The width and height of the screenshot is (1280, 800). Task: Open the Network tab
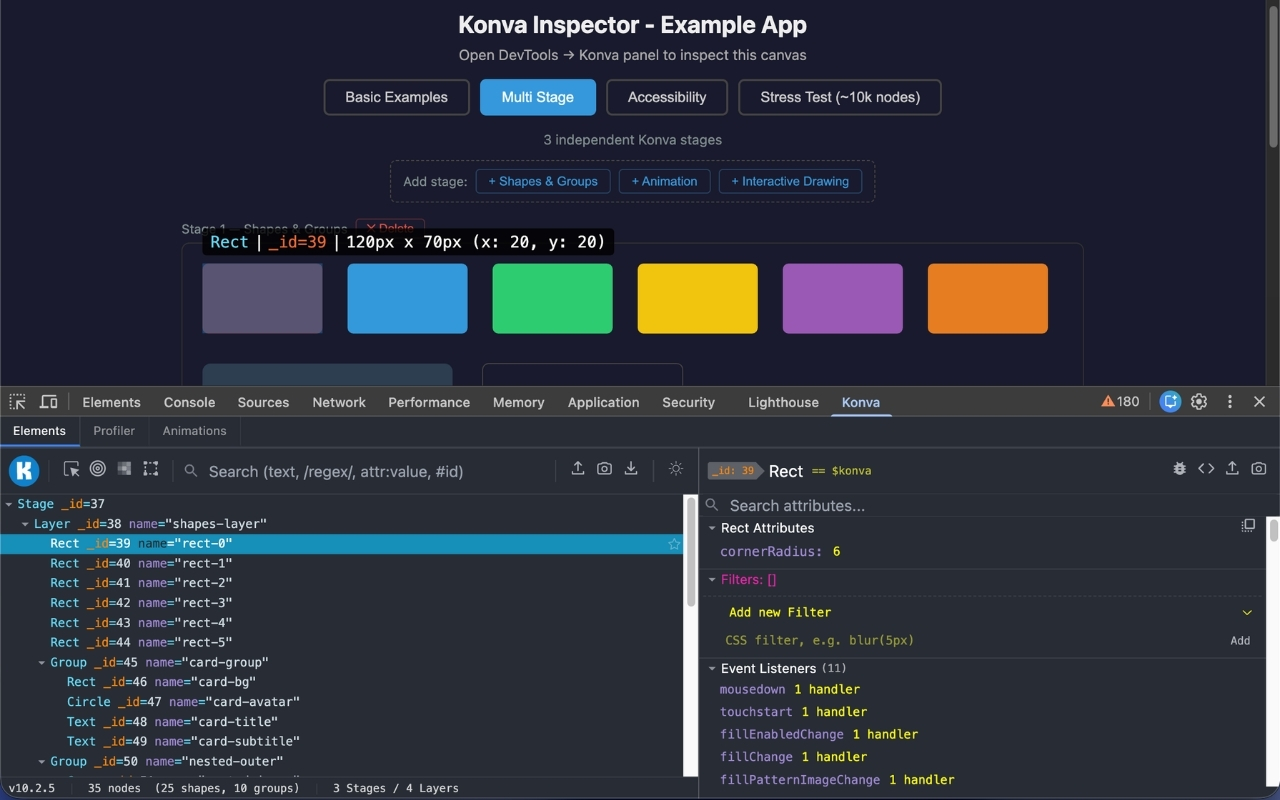point(339,402)
